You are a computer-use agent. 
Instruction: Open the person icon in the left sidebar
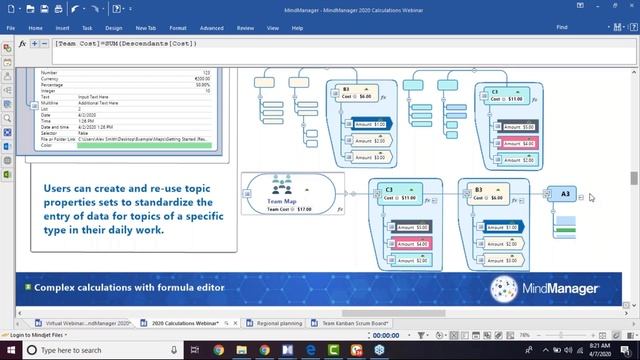[7, 76]
